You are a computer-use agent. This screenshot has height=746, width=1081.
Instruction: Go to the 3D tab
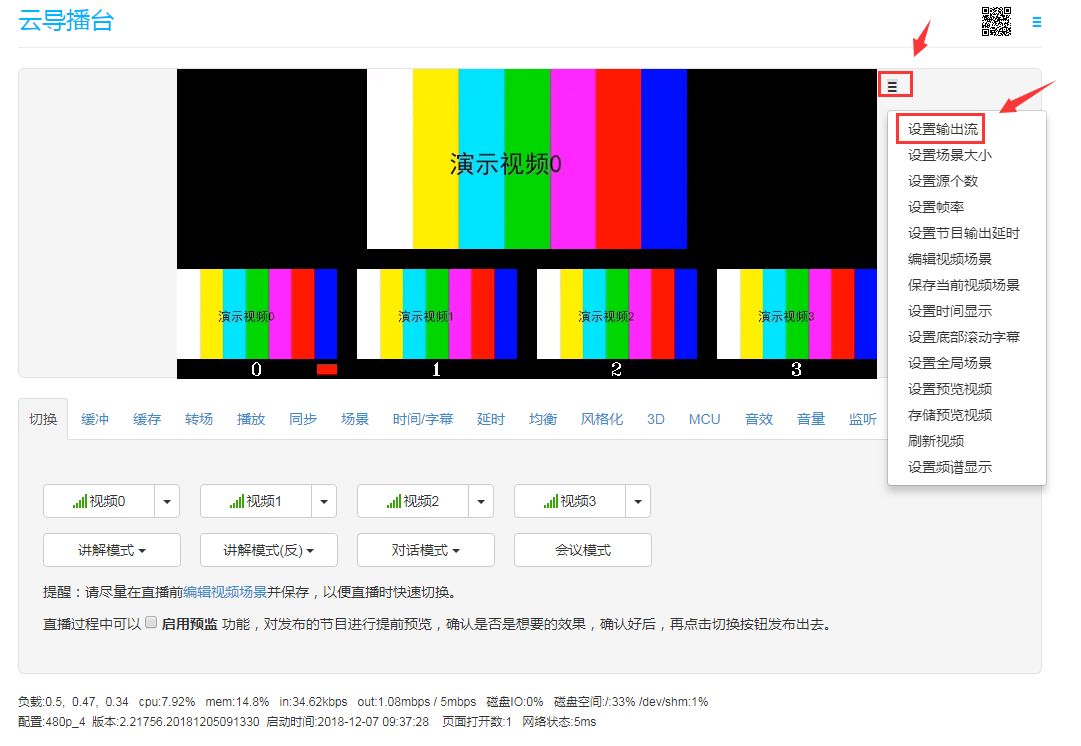(656, 419)
